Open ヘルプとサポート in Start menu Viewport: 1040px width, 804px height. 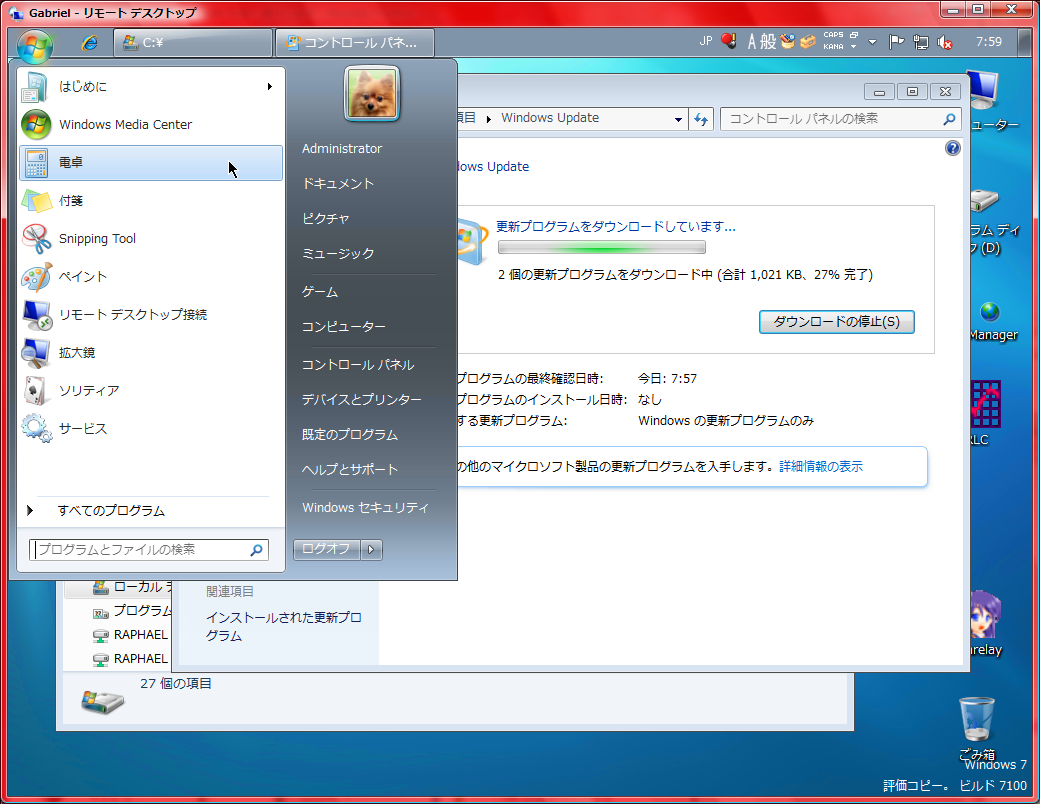coord(350,470)
